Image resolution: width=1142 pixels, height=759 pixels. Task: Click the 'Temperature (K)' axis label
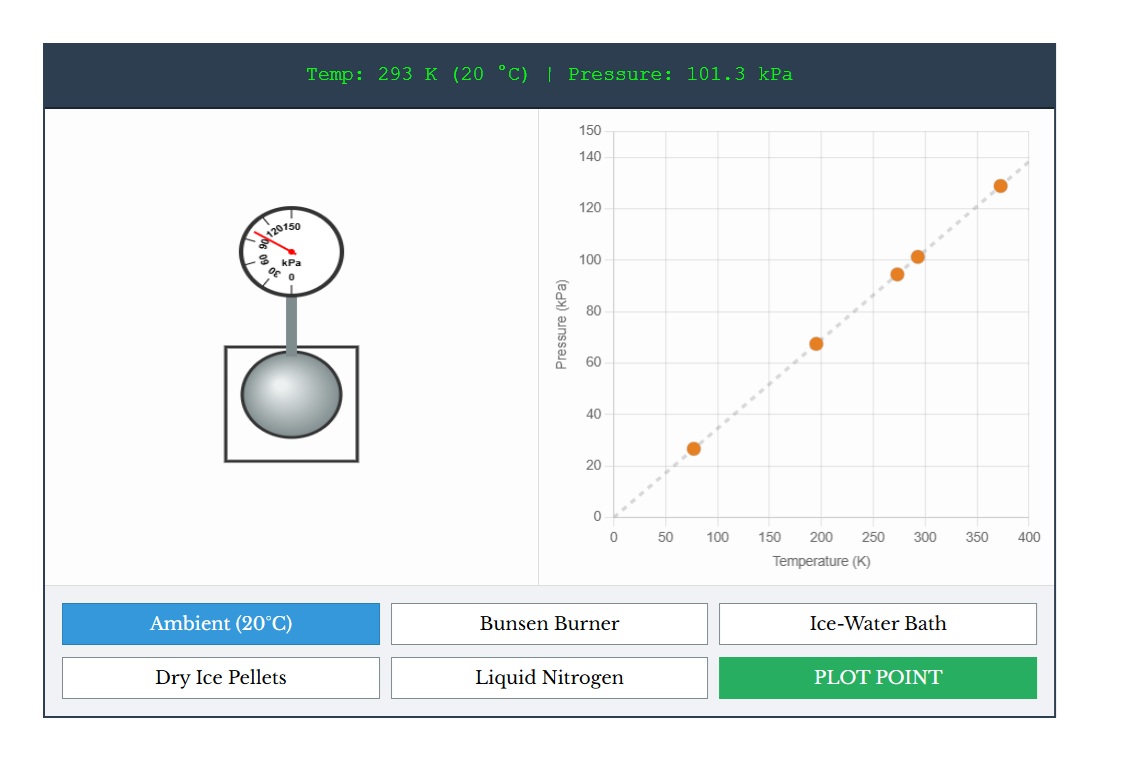pyautogui.click(x=822, y=561)
